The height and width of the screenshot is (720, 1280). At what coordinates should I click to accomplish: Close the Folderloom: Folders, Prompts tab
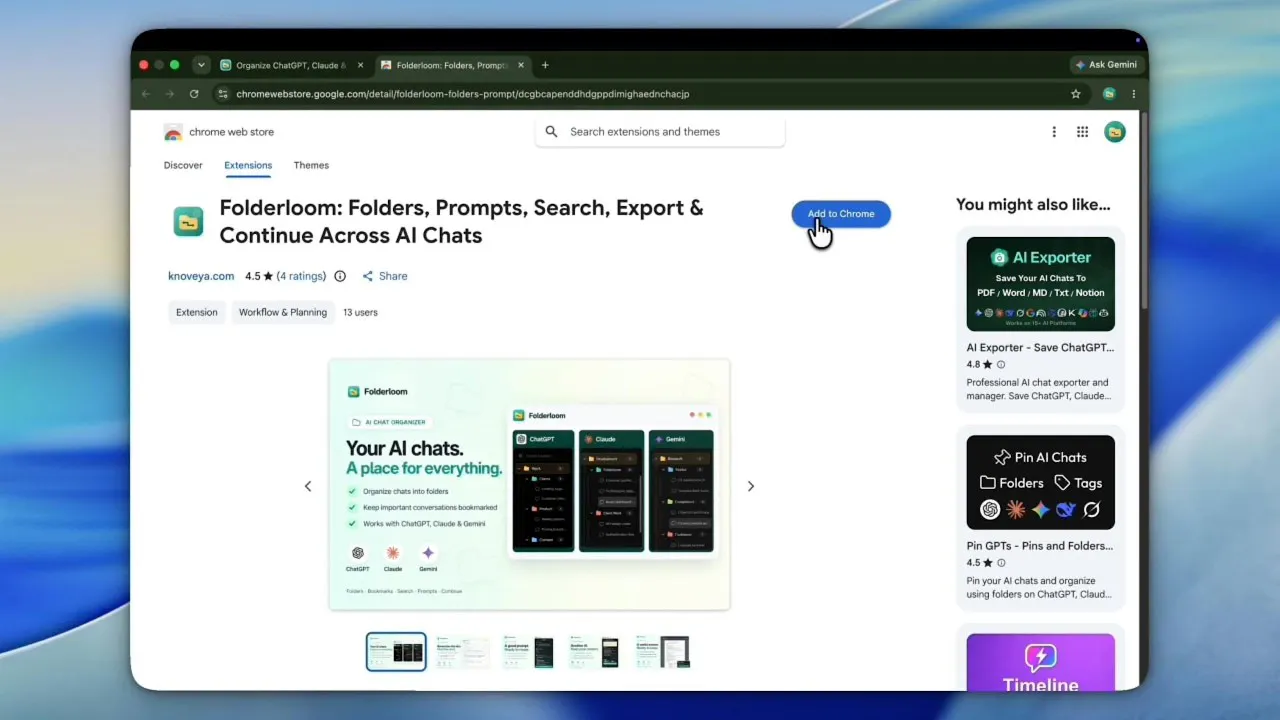click(x=520, y=65)
